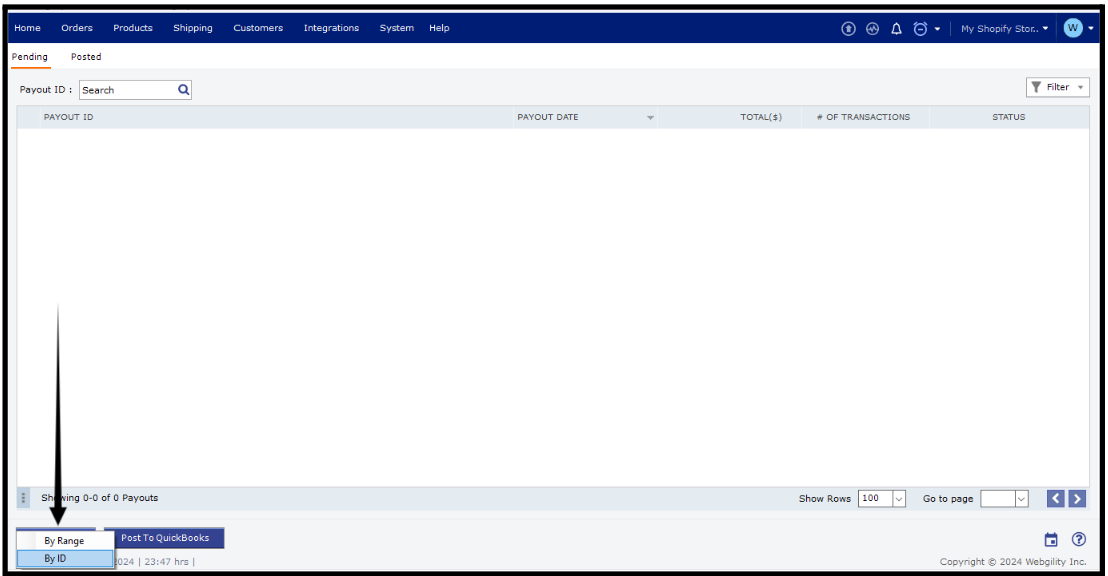The height and width of the screenshot is (576, 1108).
Task: Open the activity pulse icon
Action: tap(873, 29)
